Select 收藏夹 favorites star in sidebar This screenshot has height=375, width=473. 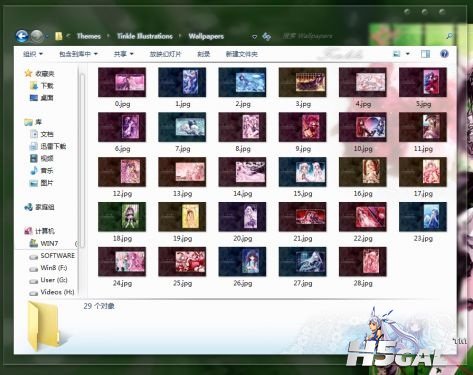40,73
